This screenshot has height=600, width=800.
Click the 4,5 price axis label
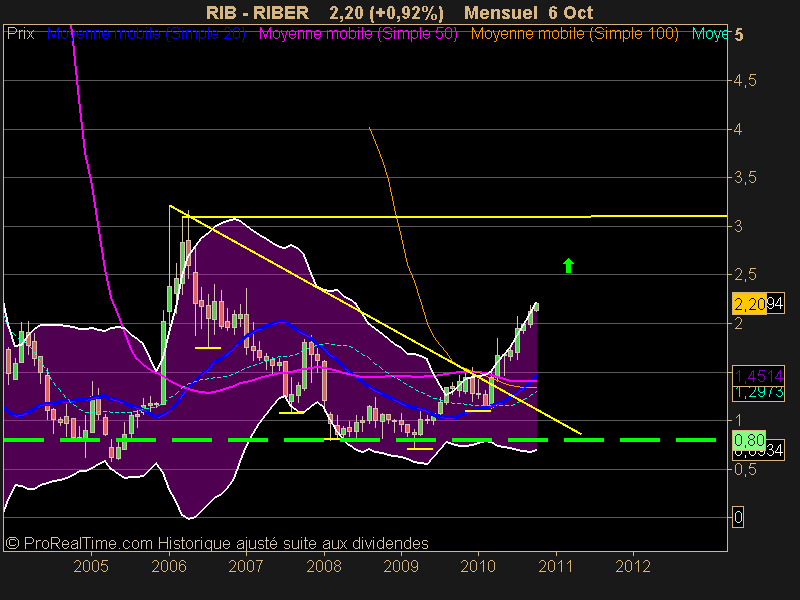pos(745,81)
